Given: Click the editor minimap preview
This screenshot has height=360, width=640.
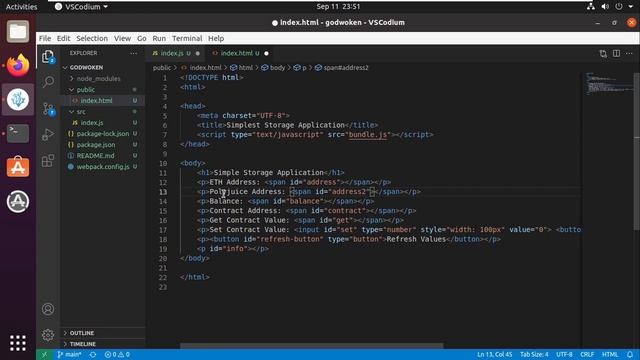Looking at the screenshot, I should click(x=609, y=84).
